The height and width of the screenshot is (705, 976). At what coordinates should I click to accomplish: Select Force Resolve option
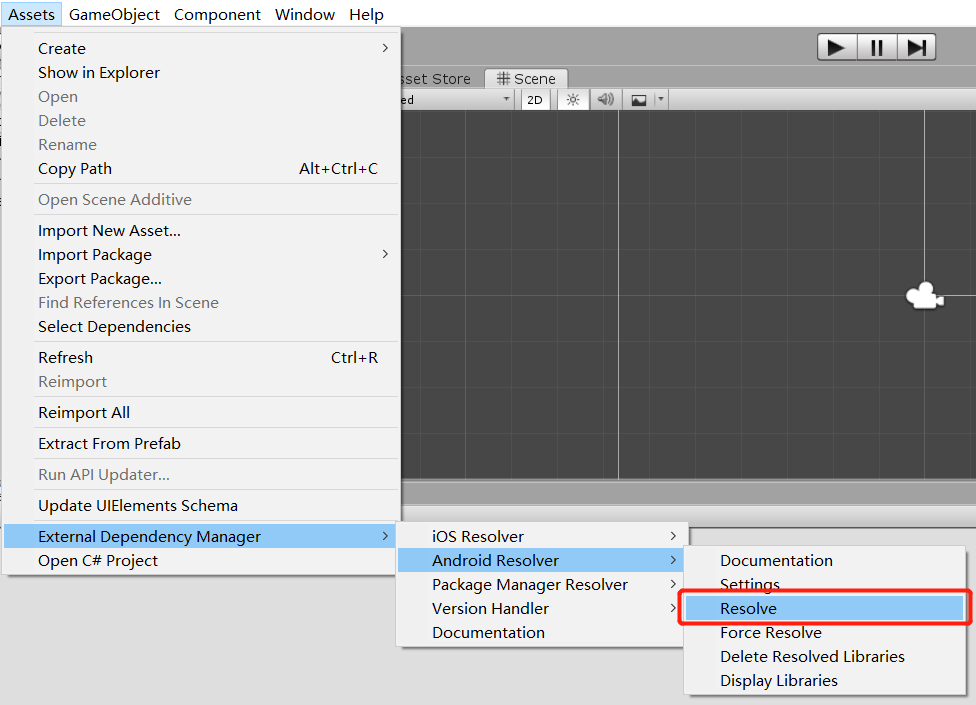(x=771, y=632)
